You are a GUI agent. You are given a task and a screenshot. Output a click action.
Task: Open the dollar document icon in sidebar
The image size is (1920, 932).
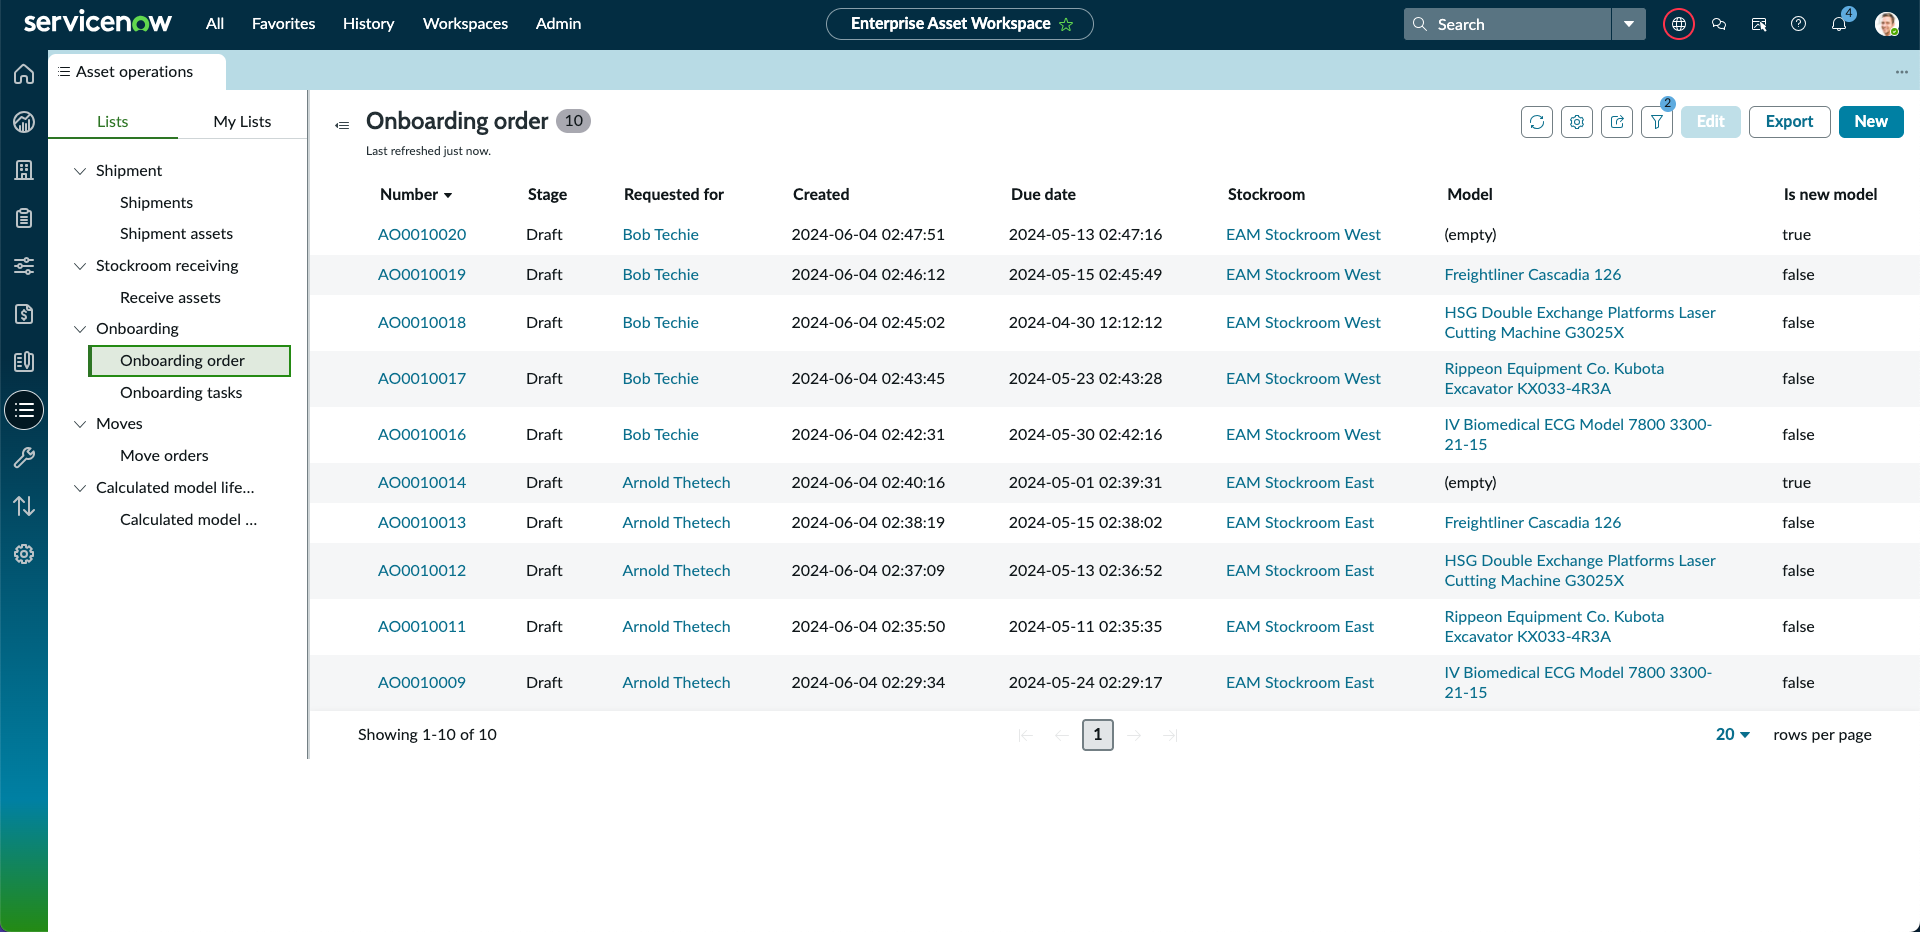24,314
